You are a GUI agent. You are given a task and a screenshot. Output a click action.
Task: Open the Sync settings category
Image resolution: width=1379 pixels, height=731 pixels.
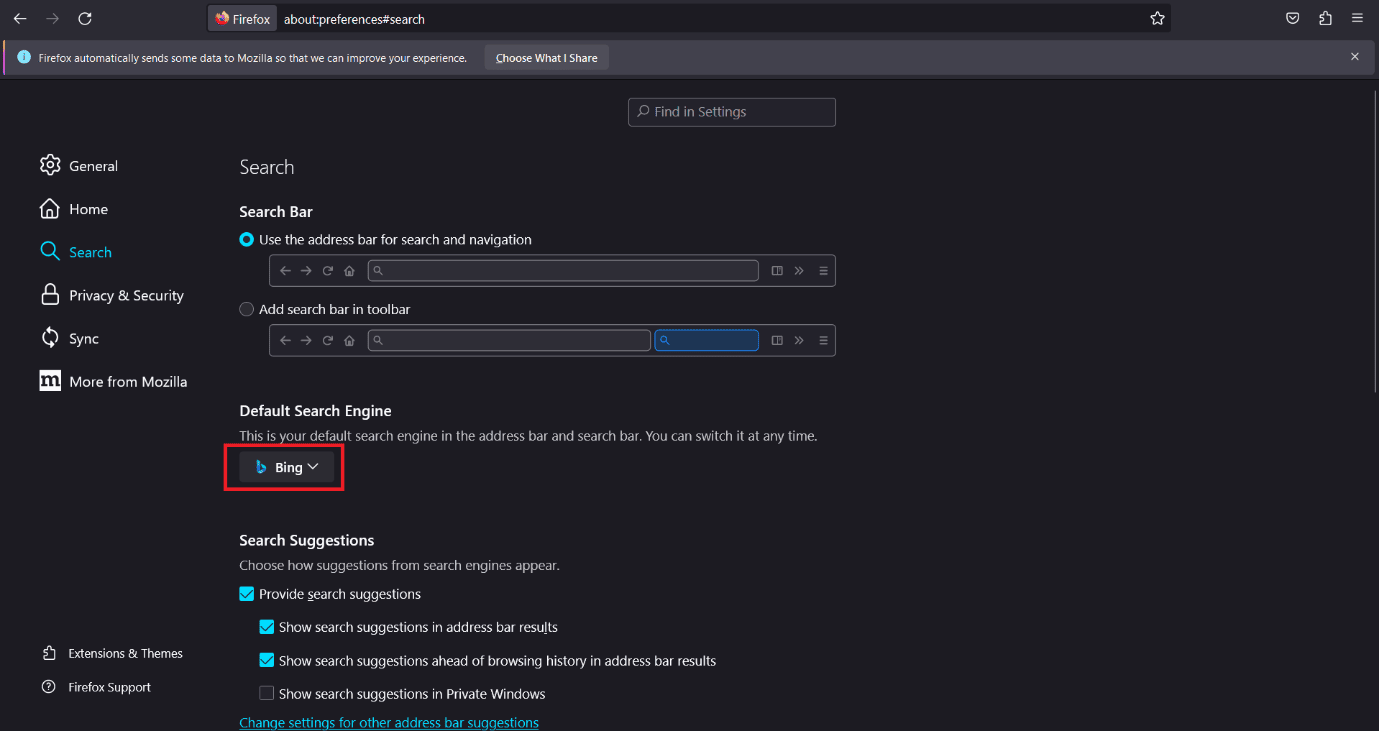[69, 338]
